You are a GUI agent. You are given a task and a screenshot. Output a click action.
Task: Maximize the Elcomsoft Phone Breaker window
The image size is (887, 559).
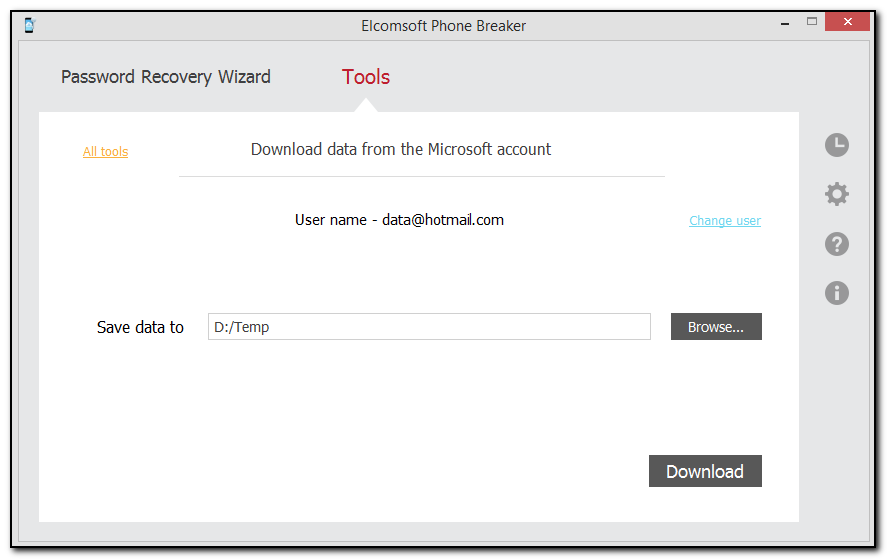pos(812,22)
